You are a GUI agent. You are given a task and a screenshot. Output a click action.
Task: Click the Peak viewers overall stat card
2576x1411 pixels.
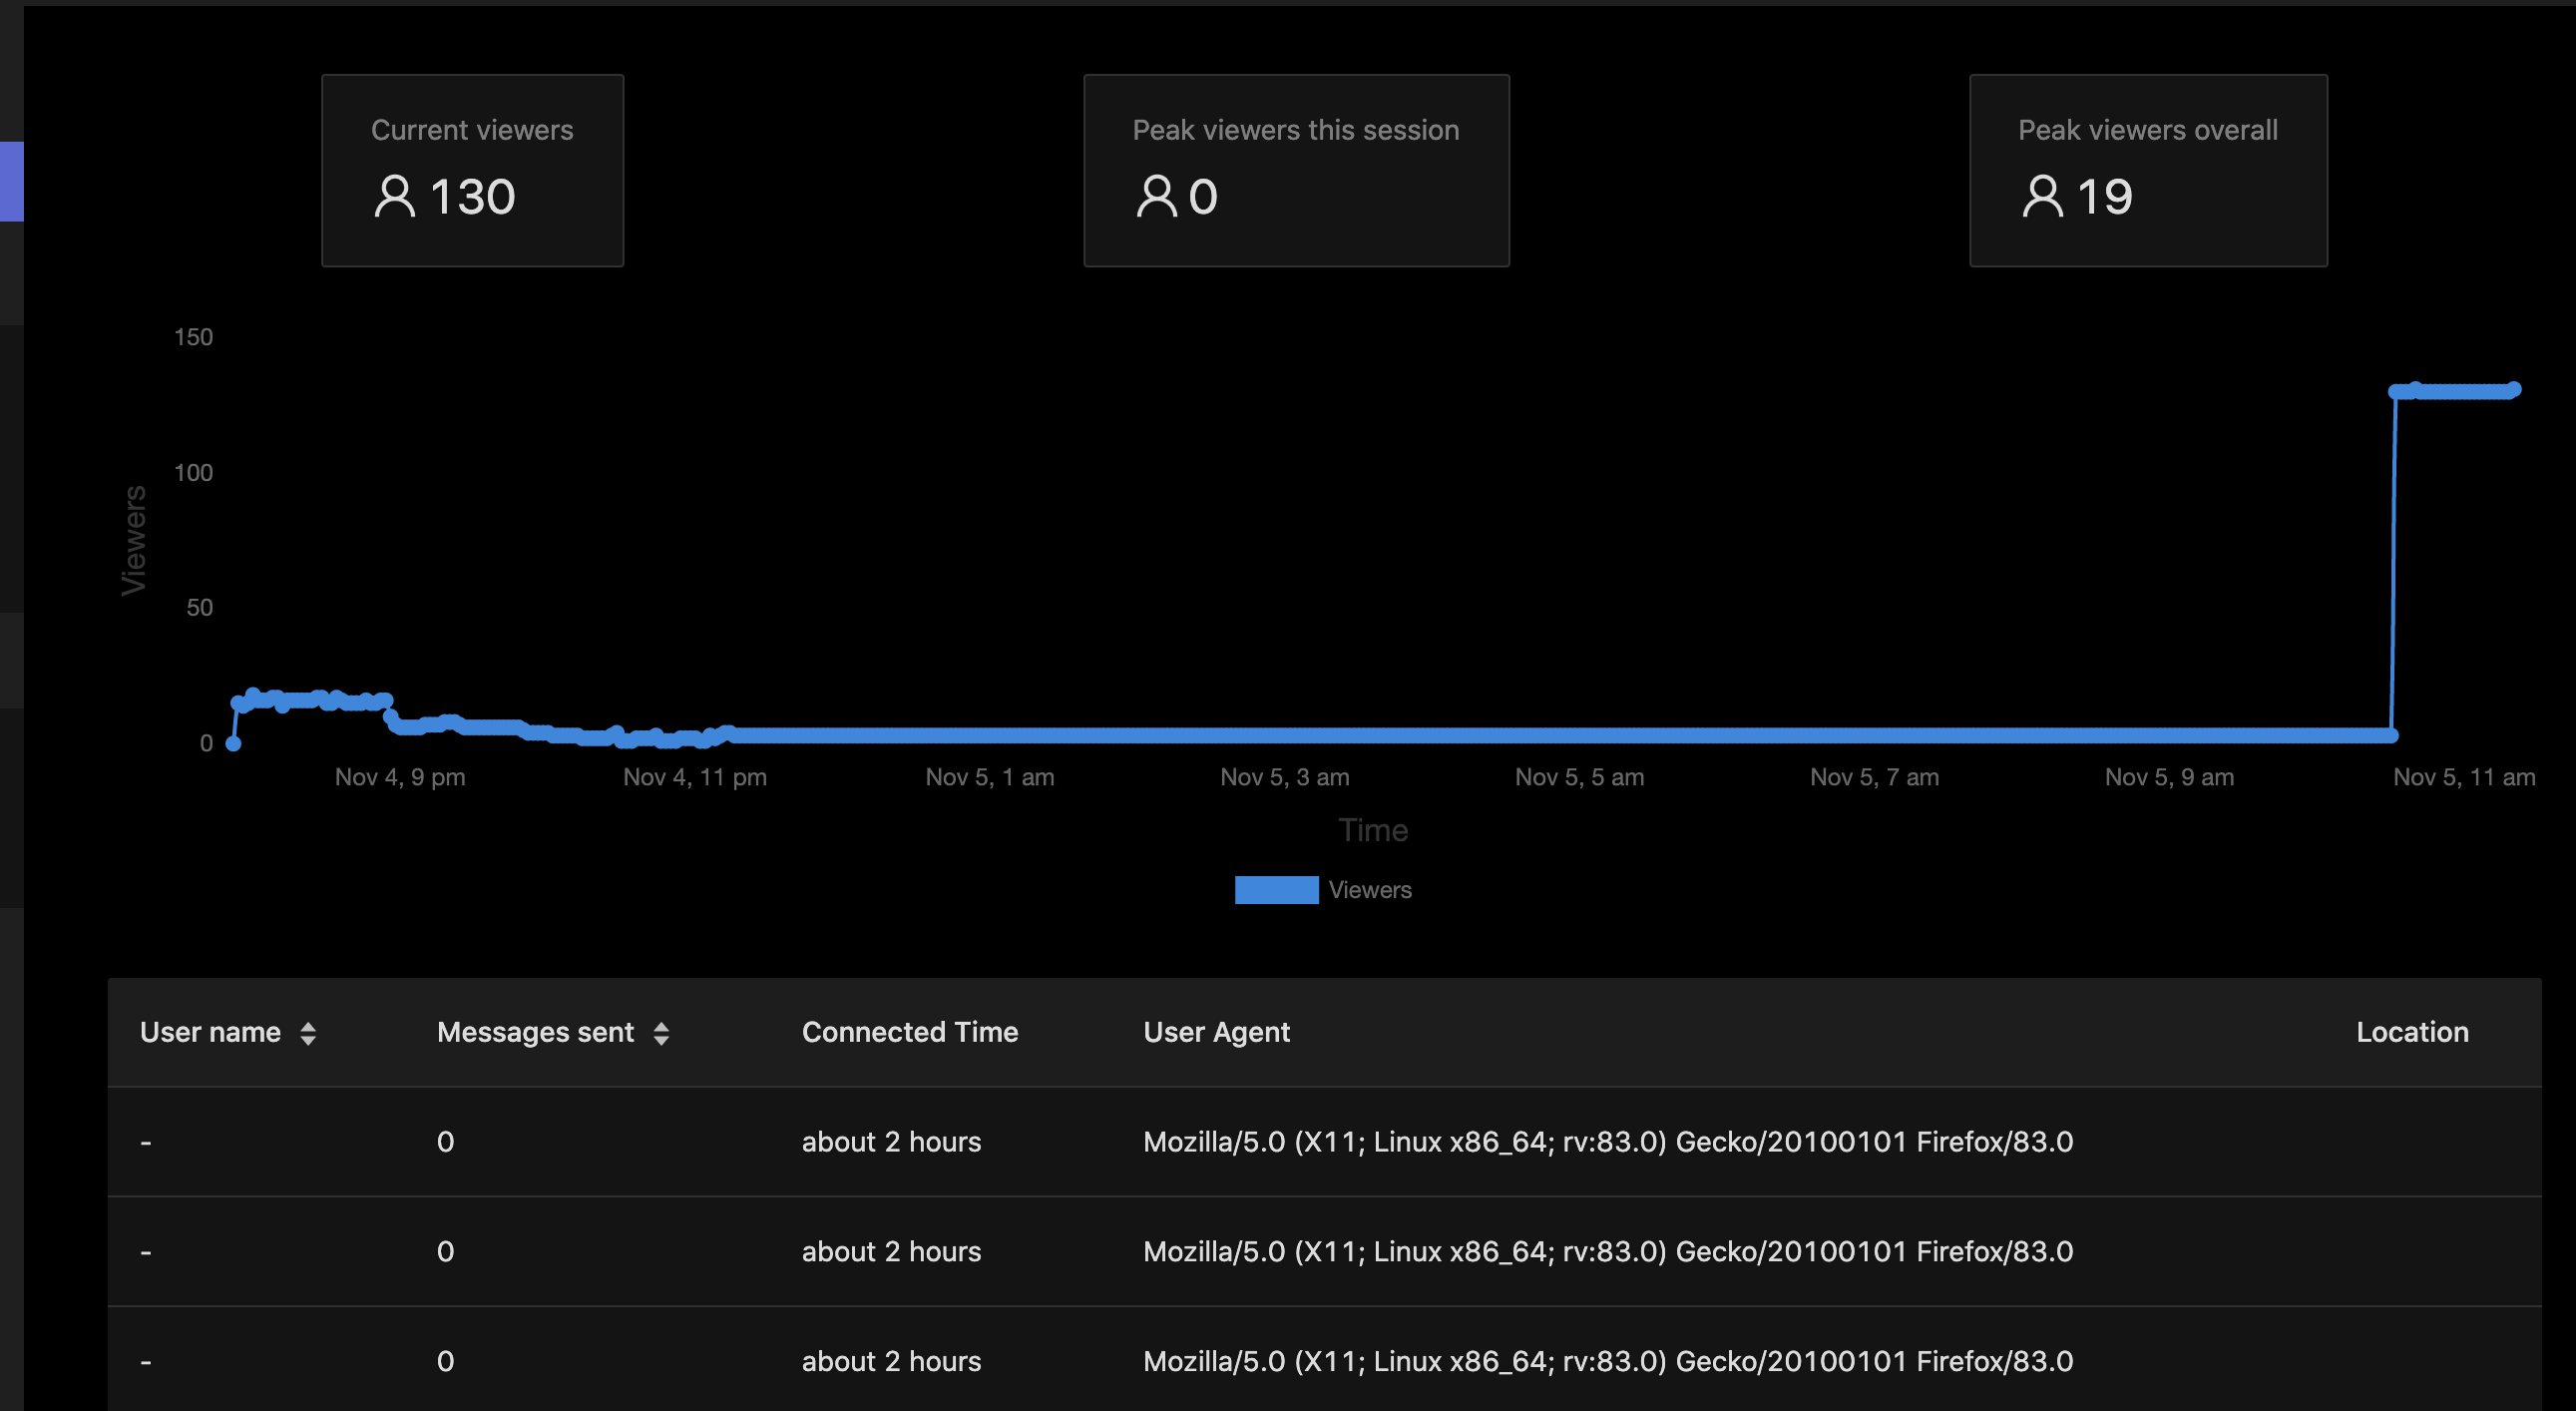pos(2147,170)
